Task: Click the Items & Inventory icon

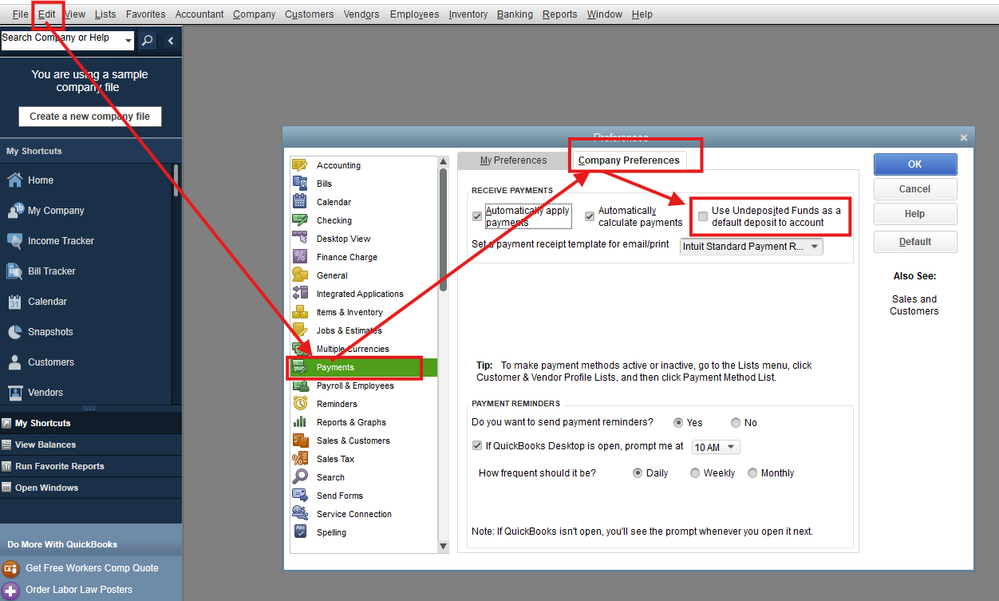Action: point(299,312)
